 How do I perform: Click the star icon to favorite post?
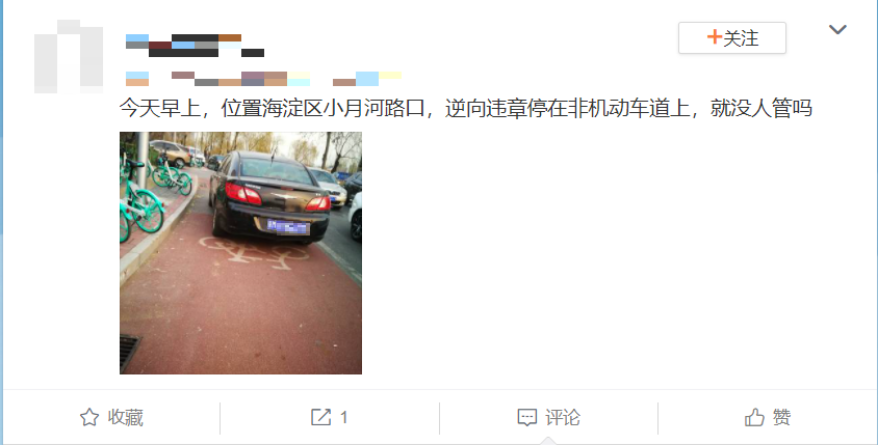89,417
